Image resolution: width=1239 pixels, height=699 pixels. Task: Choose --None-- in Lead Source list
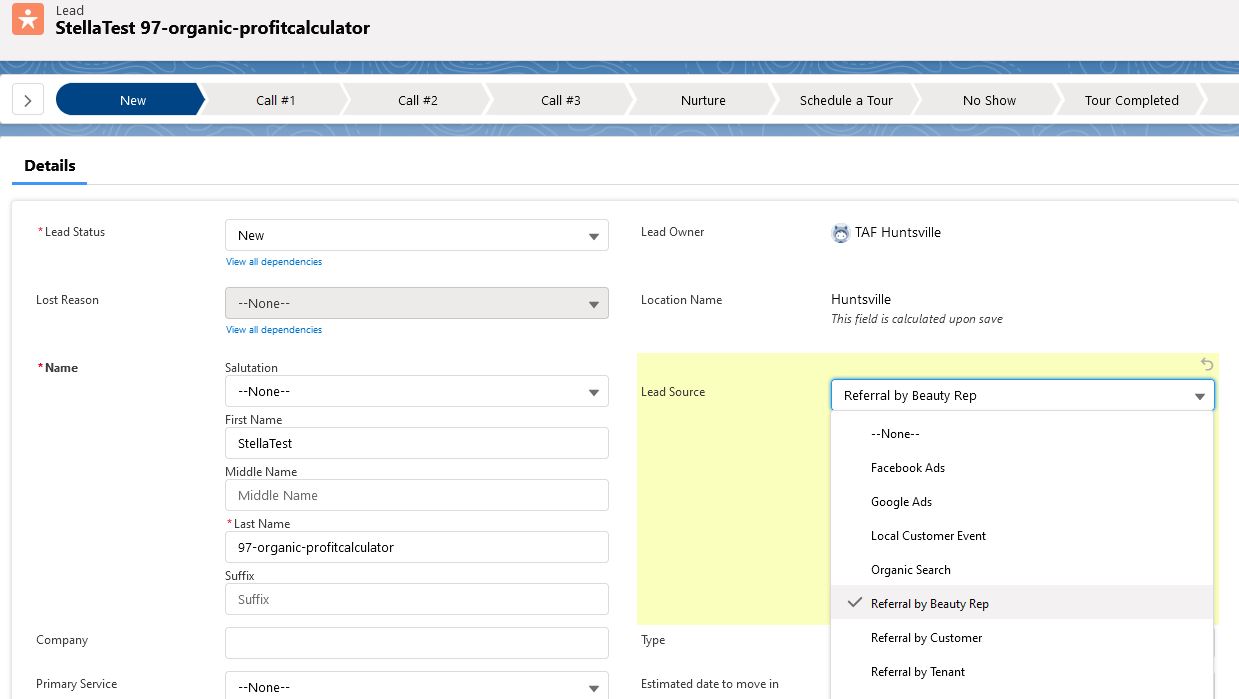[1022, 434]
